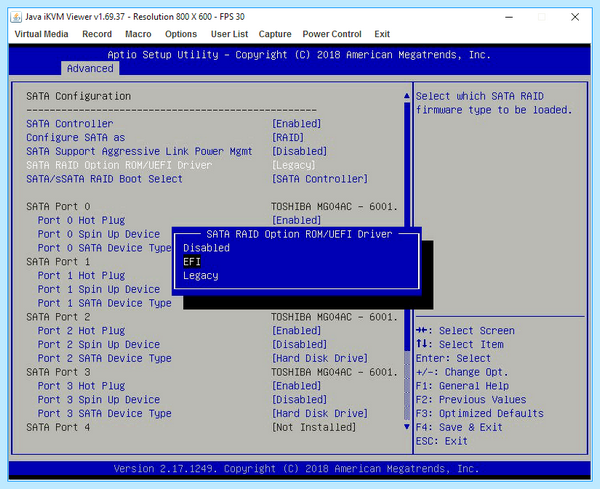Click [Disabled] value for Aggressive Link Power
This screenshot has width=600, height=489.
tap(299, 152)
